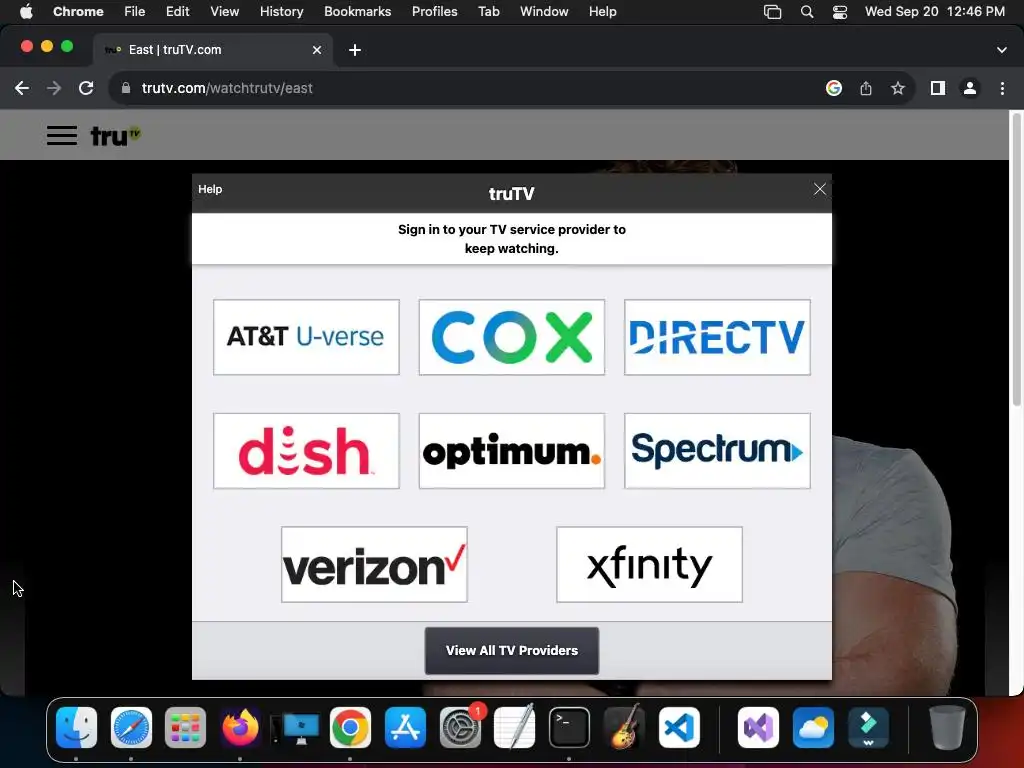Select the Verizon provider logo

click(x=374, y=564)
